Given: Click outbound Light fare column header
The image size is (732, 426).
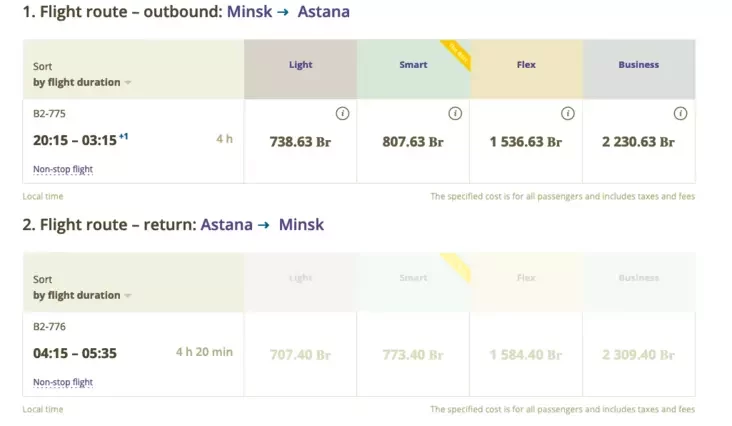Looking at the screenshot, I should (x=300, y=65).
